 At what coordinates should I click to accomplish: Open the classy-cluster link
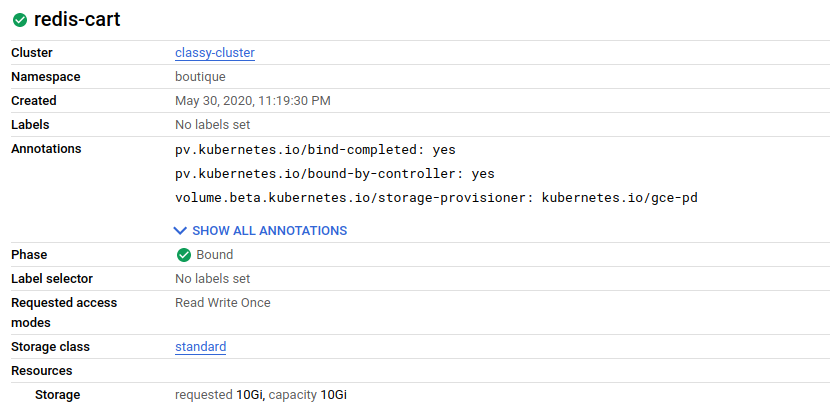[x=215, y=53]
